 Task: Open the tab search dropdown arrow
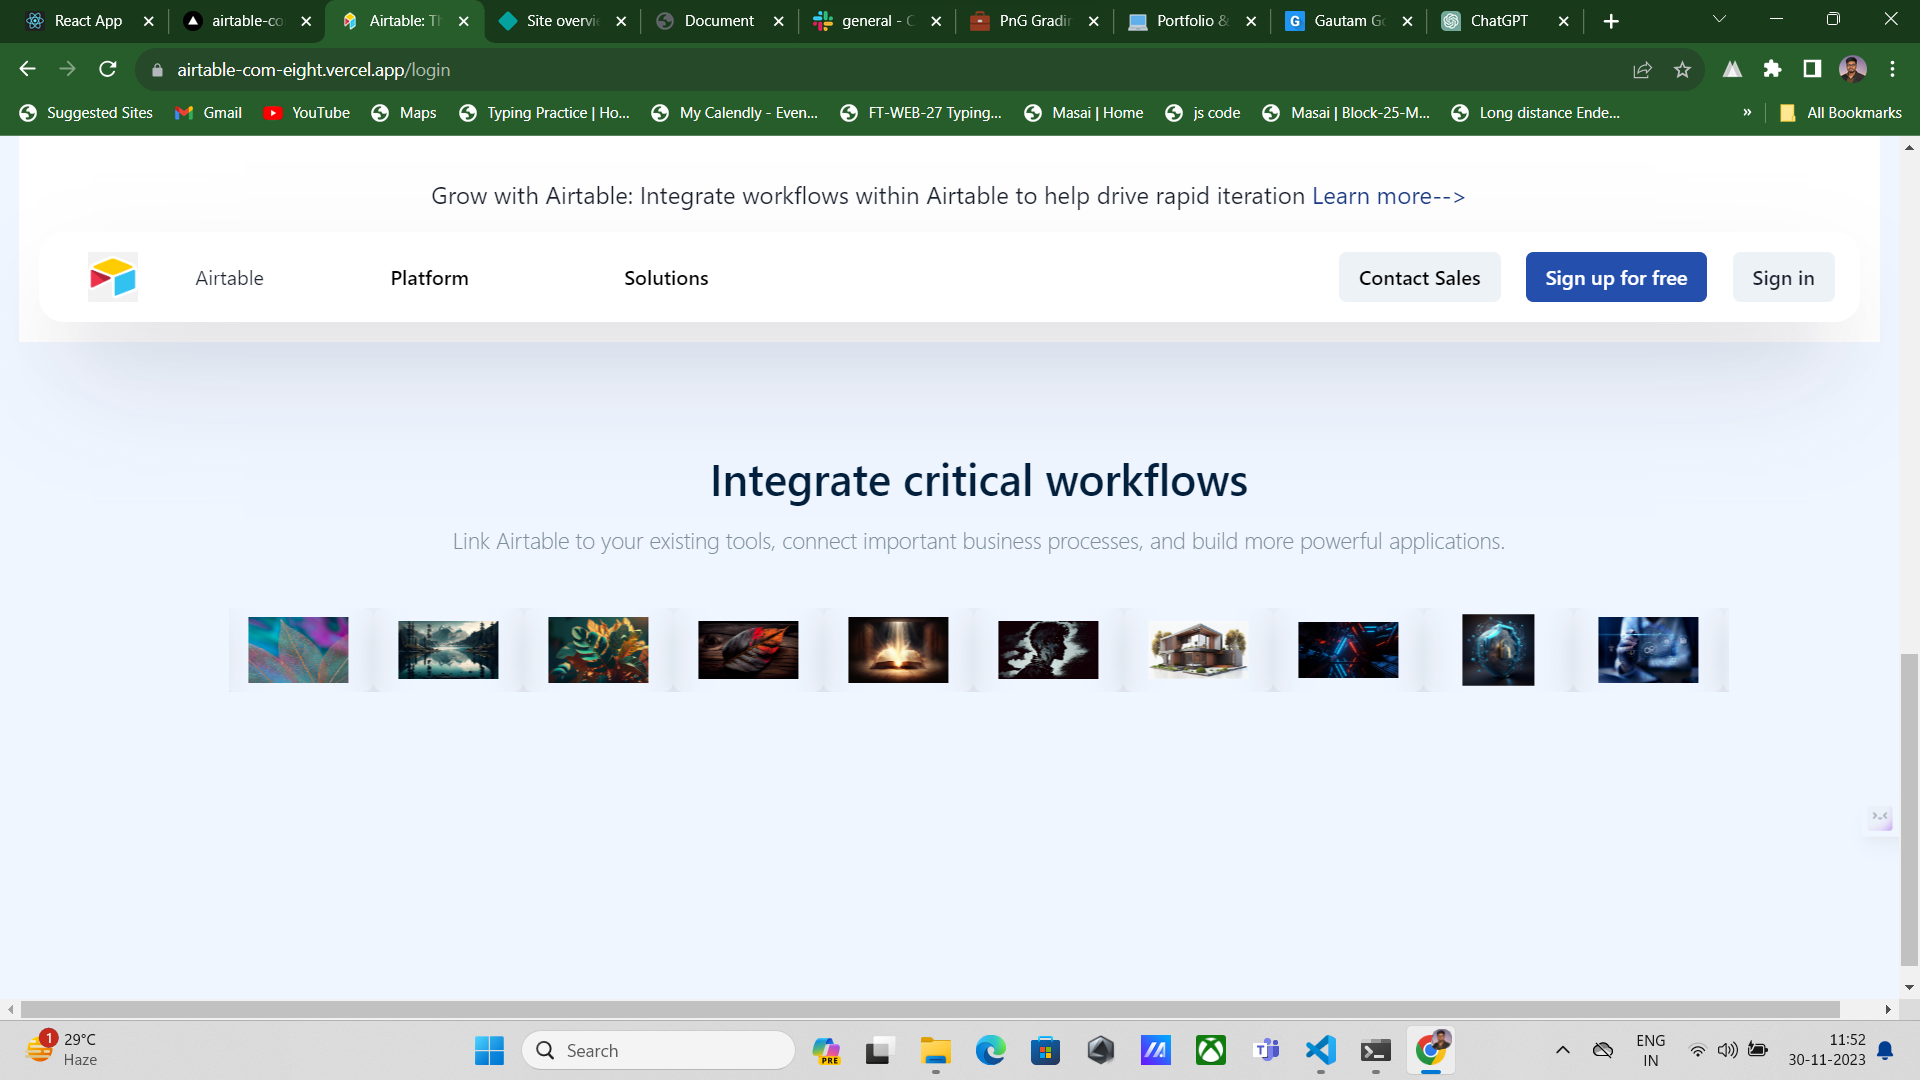coord(1719,20)
